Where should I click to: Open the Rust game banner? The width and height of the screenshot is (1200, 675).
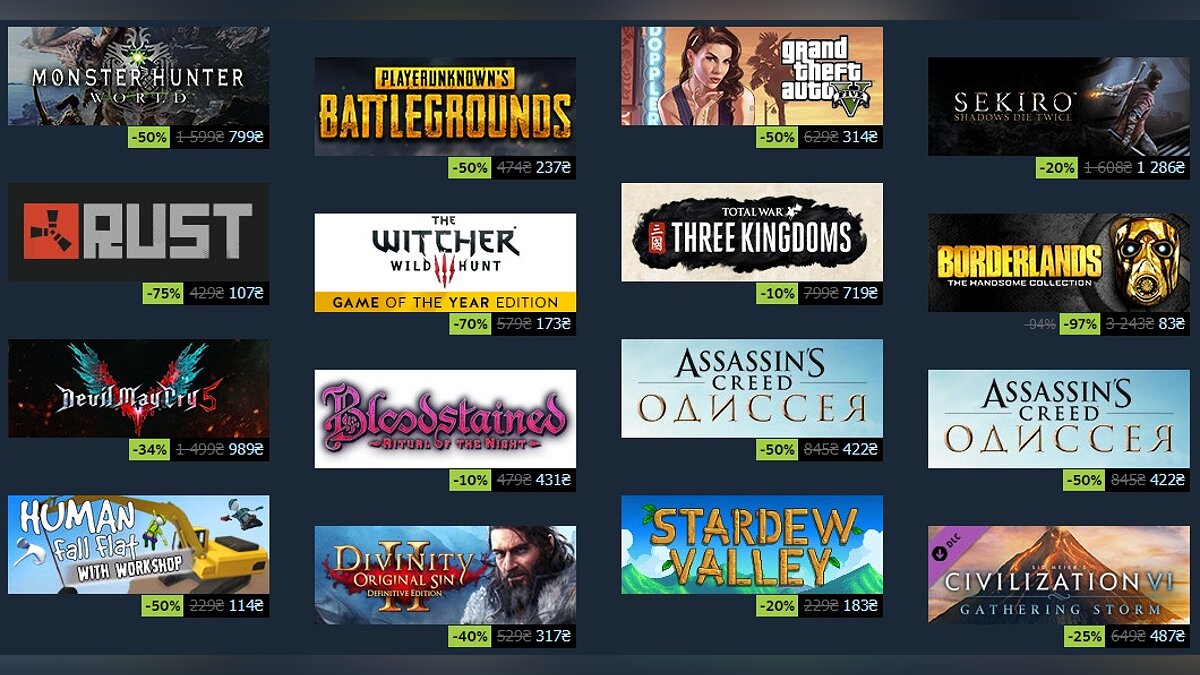[138, 232]
